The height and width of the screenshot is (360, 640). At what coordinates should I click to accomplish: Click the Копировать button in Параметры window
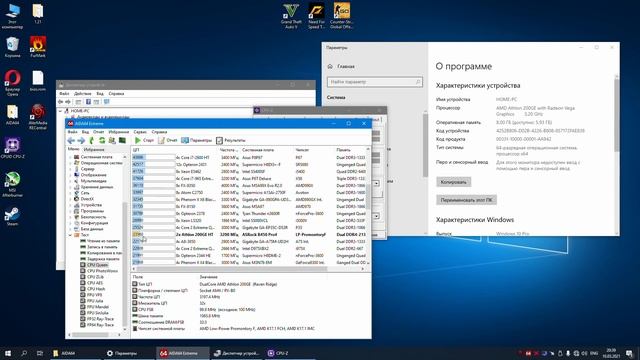pos(453,182)
